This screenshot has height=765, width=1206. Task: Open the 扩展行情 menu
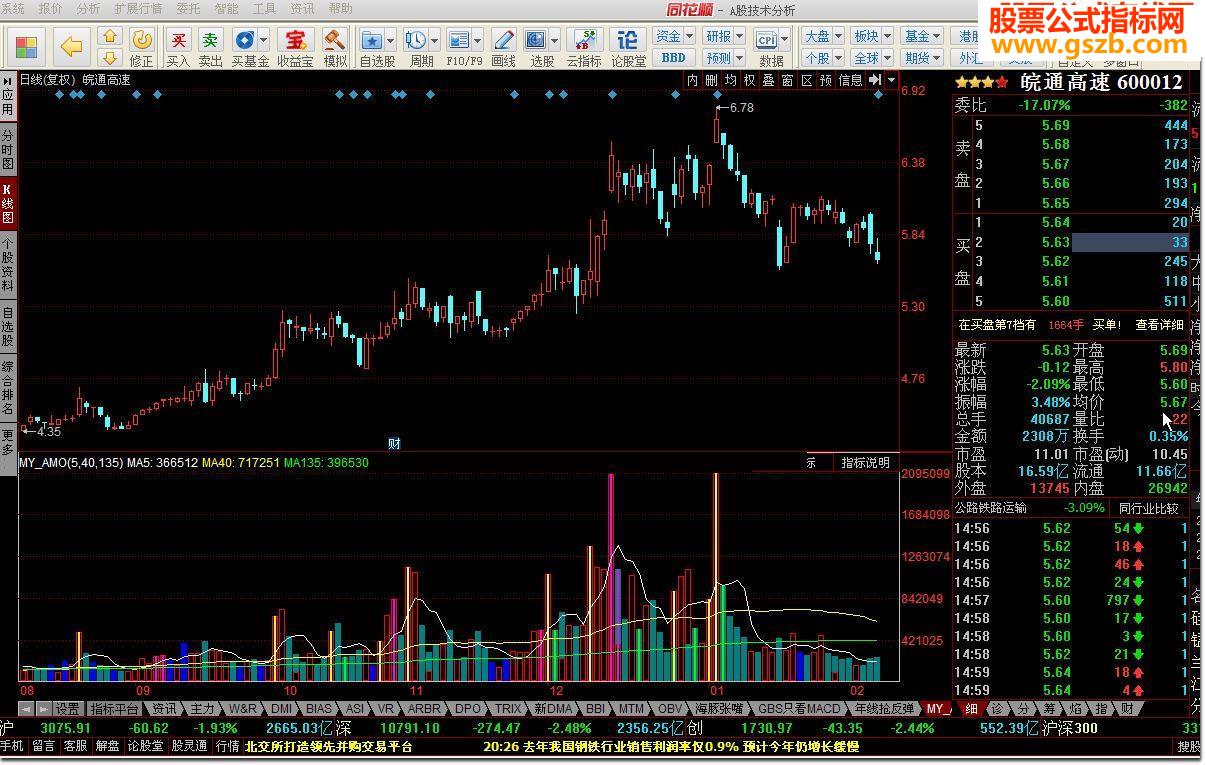coord(138,9)
